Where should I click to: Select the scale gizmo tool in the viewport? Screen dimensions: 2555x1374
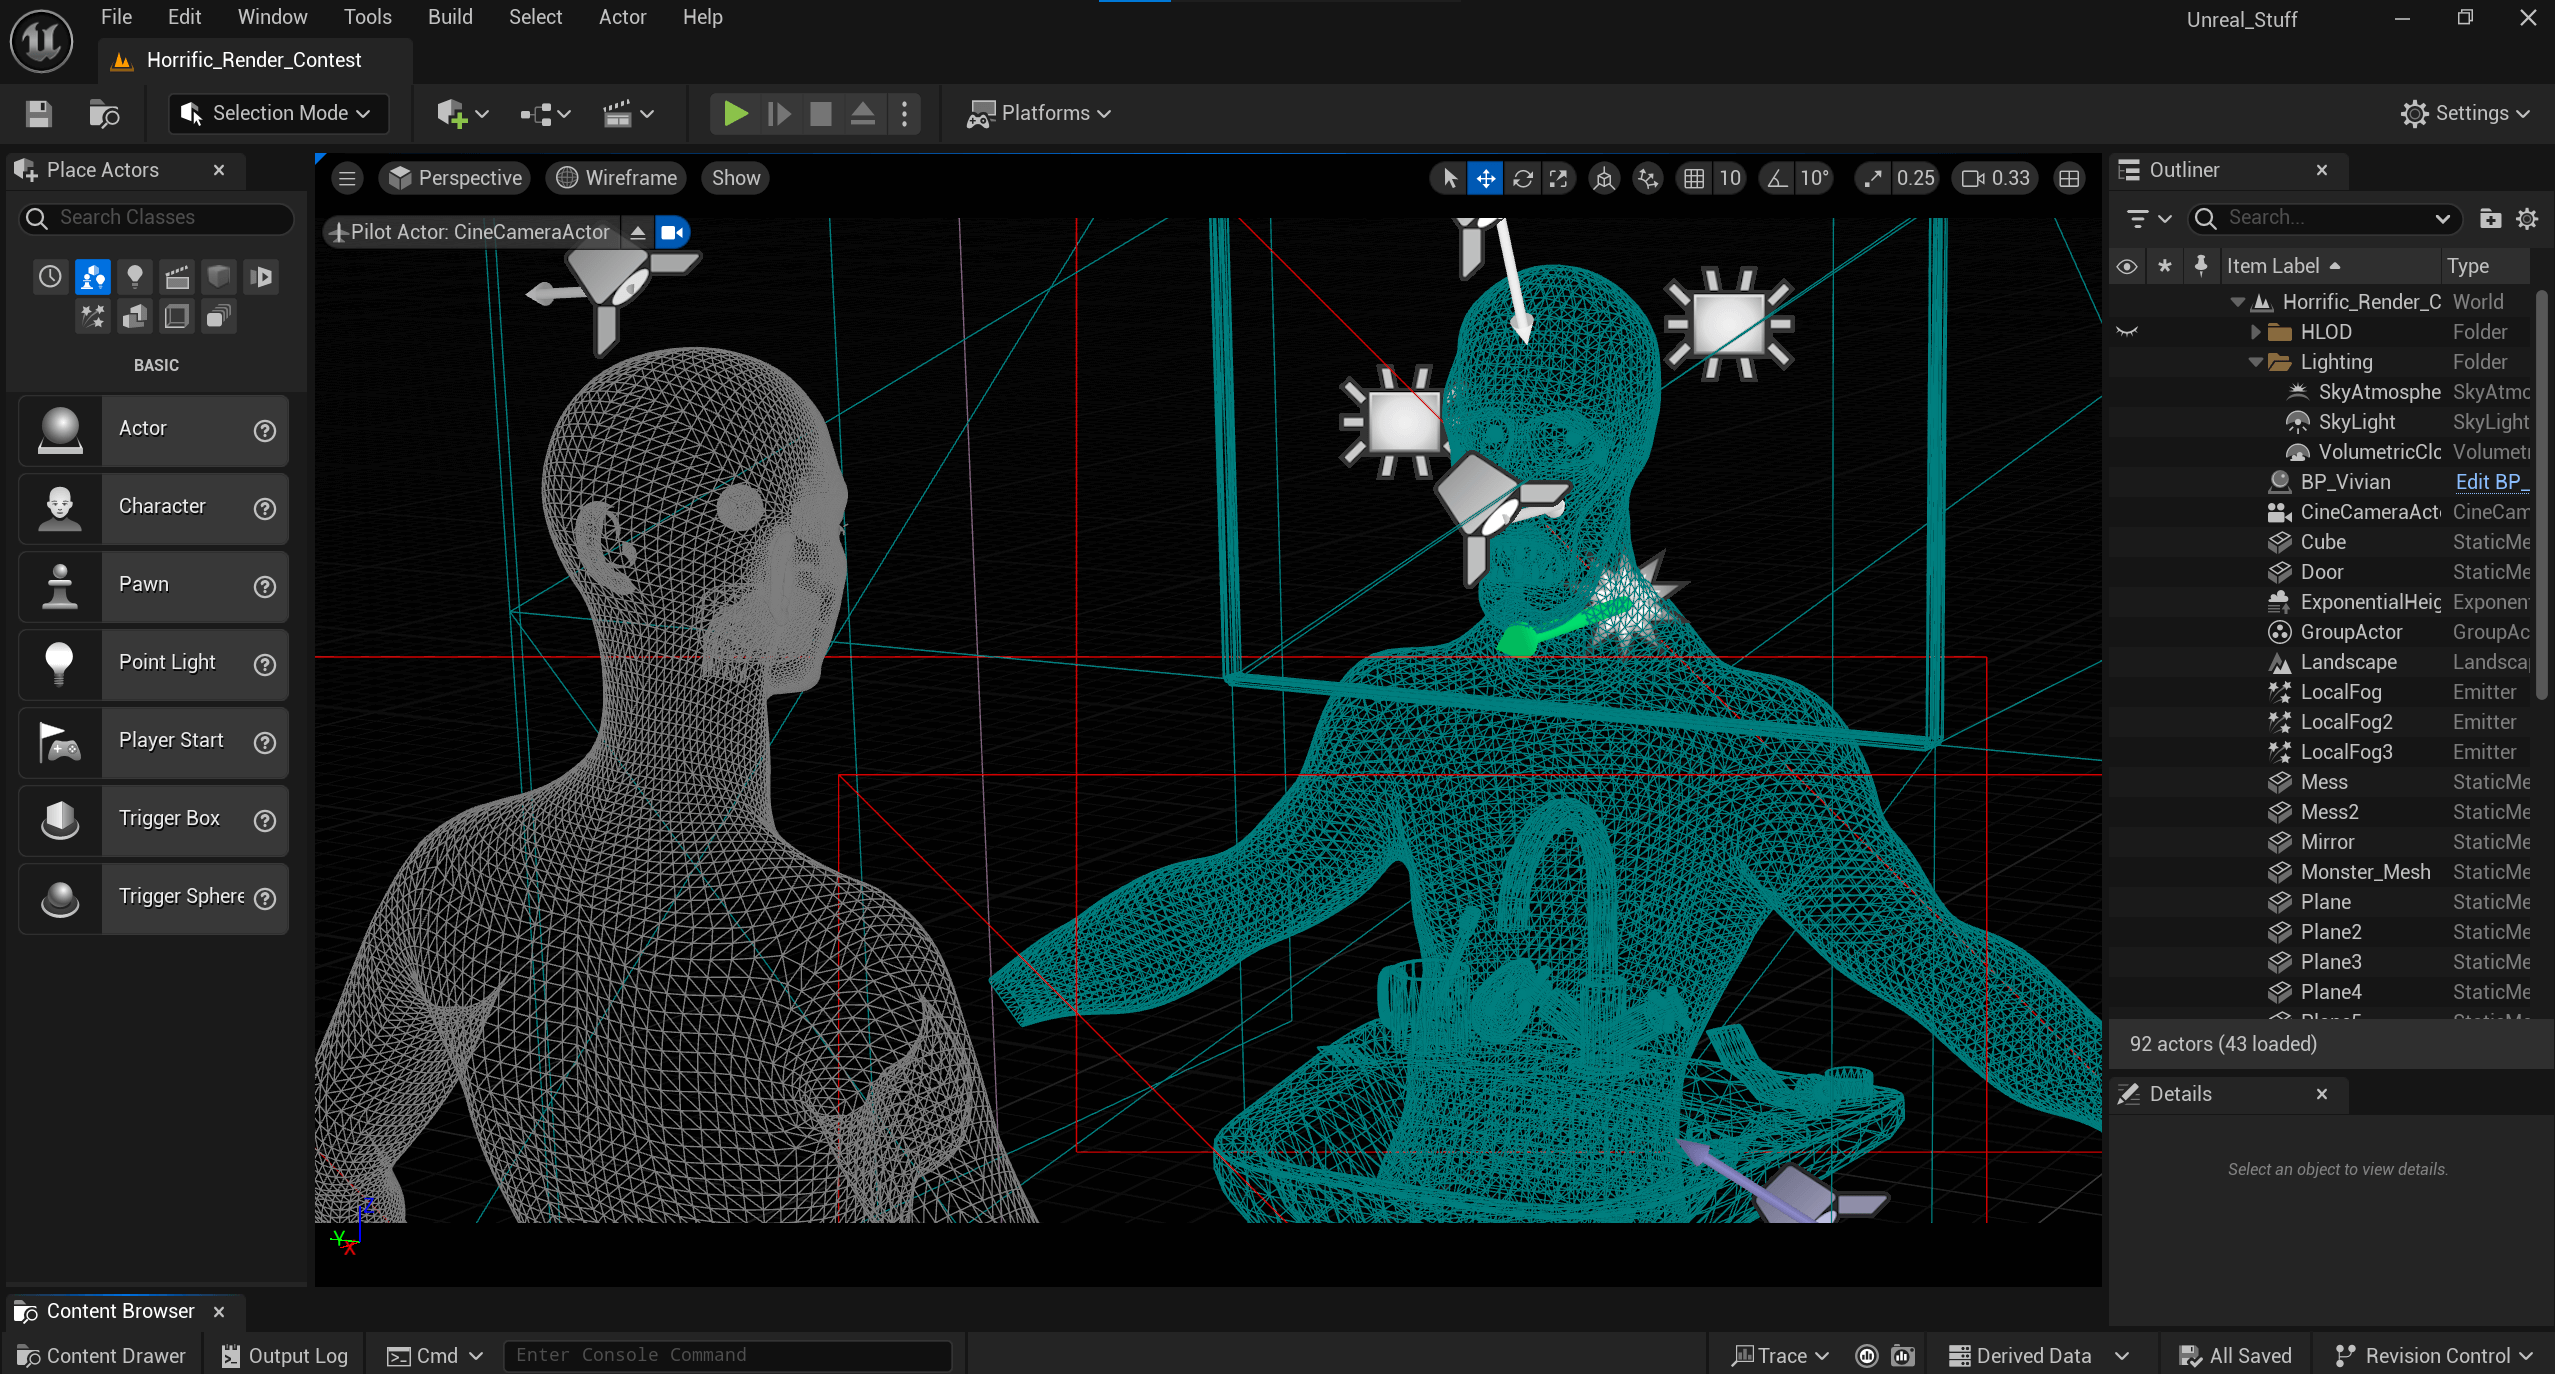pos(1558,178)
